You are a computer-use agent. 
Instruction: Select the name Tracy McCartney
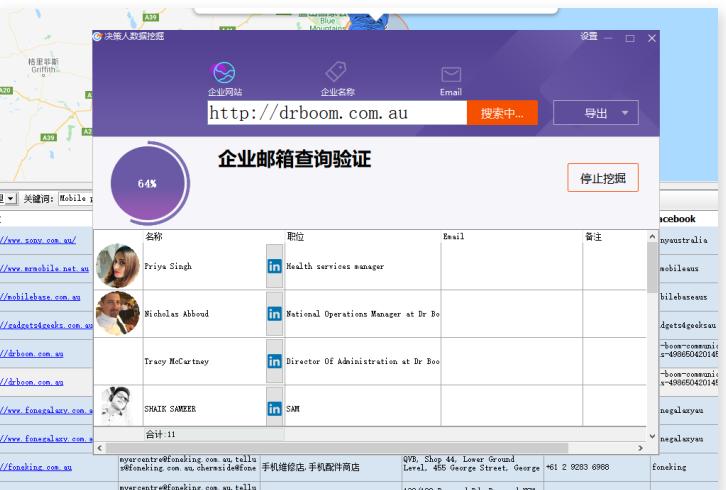pyautogui.click(x=176, y=361)
